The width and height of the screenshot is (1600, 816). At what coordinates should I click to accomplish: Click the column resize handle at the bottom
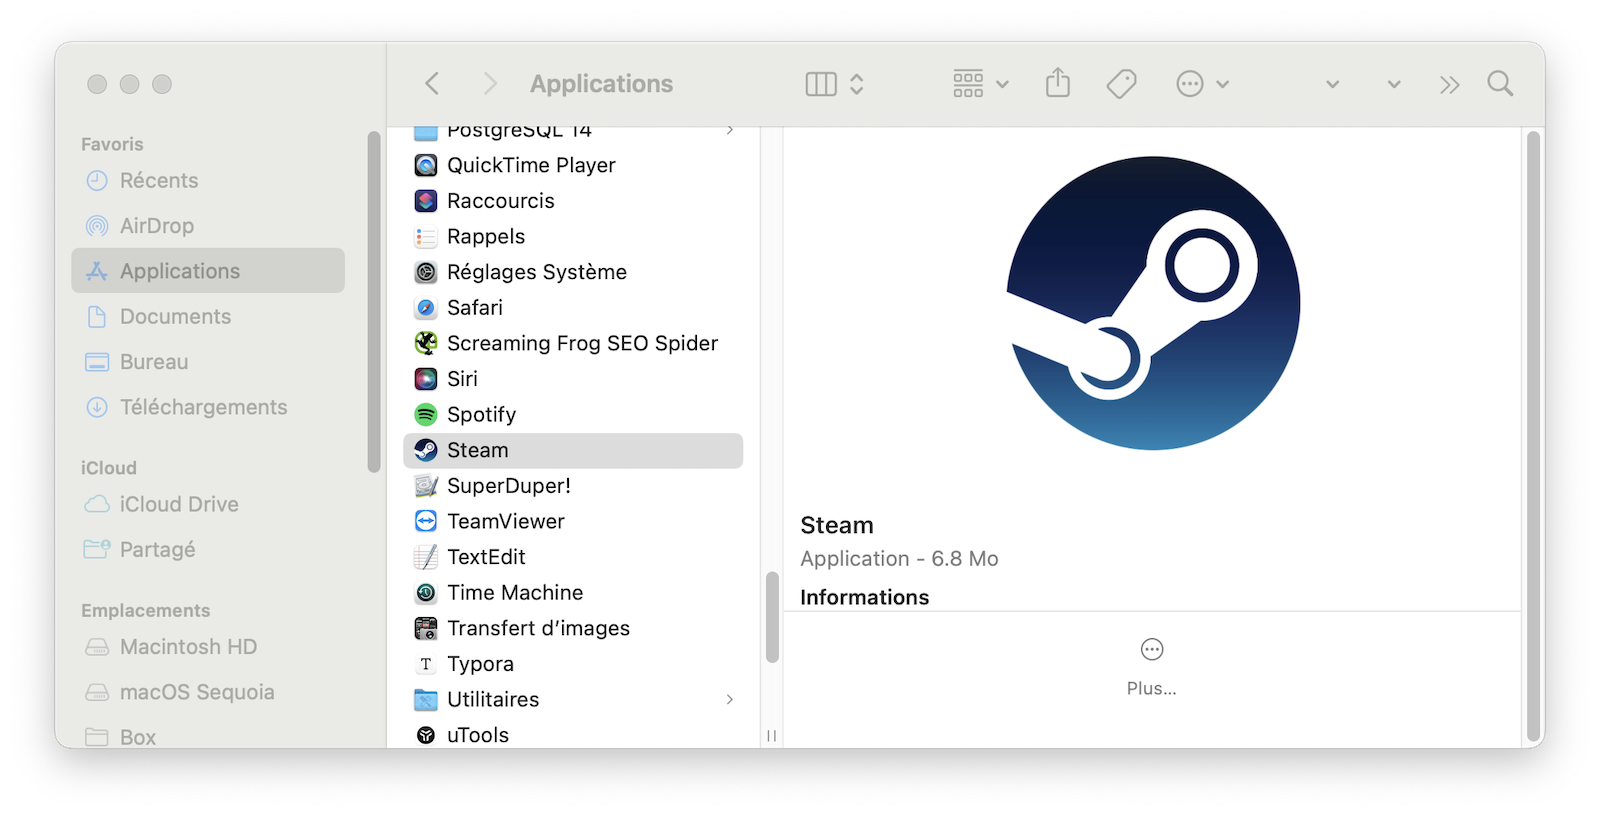[771, 736]
